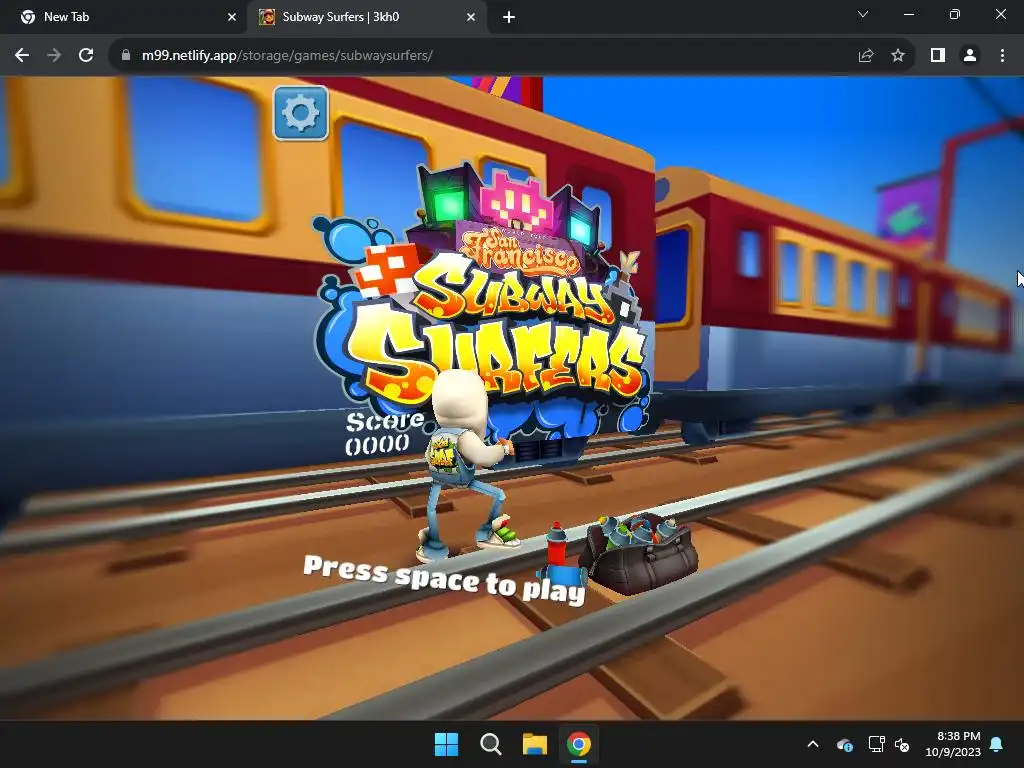Toggle the browser side panel
Image resolution: width=1024 pixels, height=768 pixels.
(x=938, y=56)
